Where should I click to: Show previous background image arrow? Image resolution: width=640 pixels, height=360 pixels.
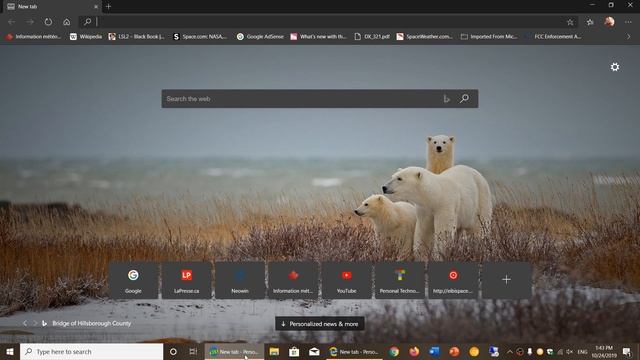click(25, 323)
